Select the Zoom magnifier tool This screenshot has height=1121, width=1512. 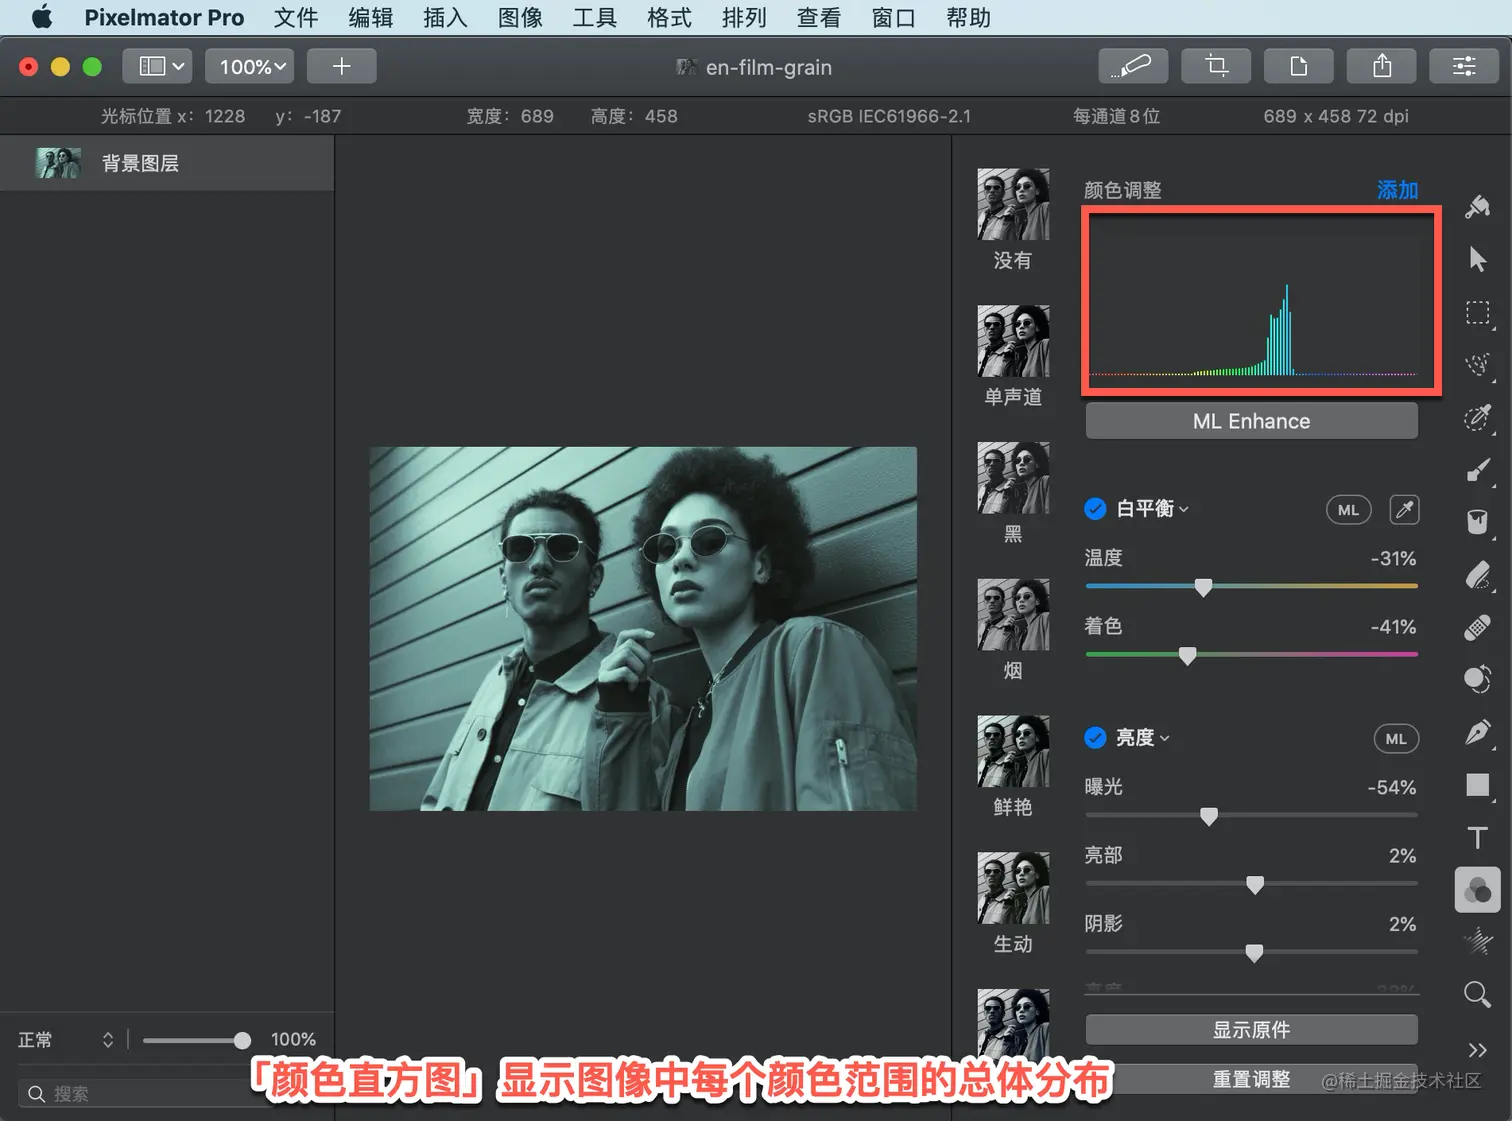click(1477, 994)
